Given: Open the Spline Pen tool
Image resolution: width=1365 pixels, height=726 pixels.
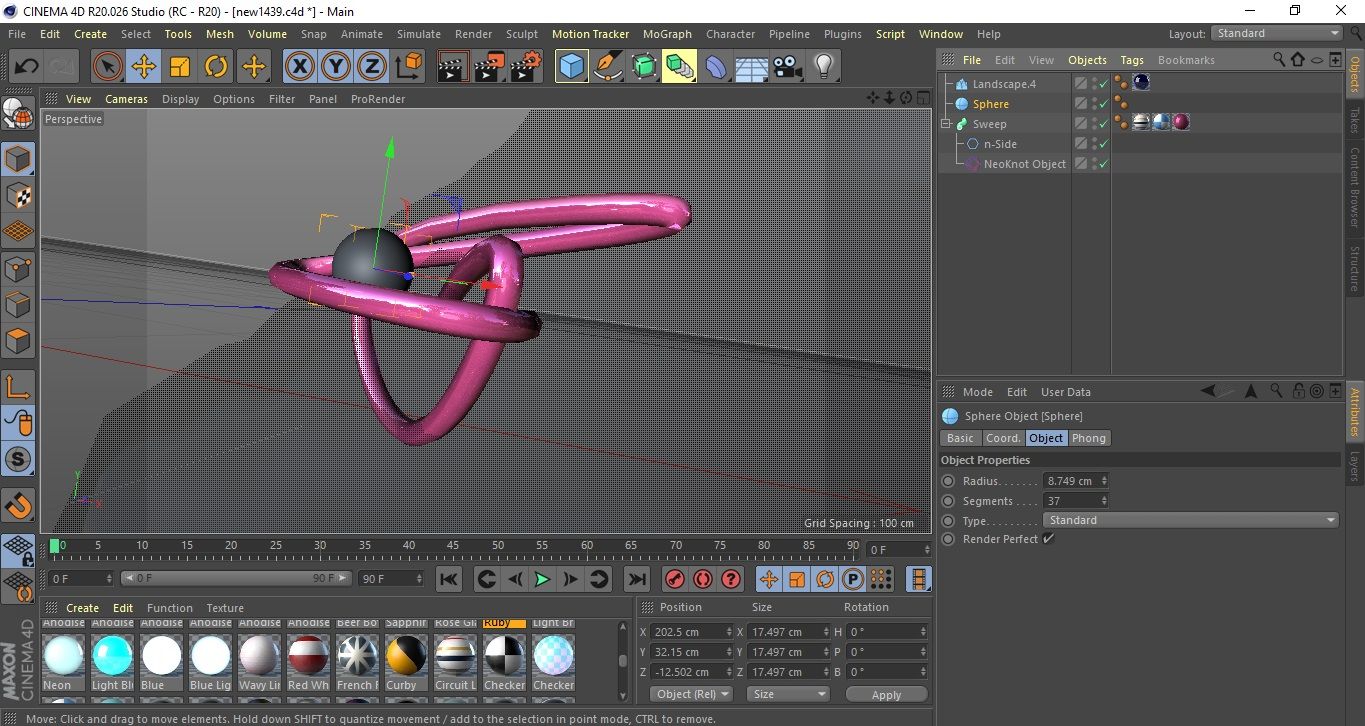Looking at the screenshot, I should 607,67.
